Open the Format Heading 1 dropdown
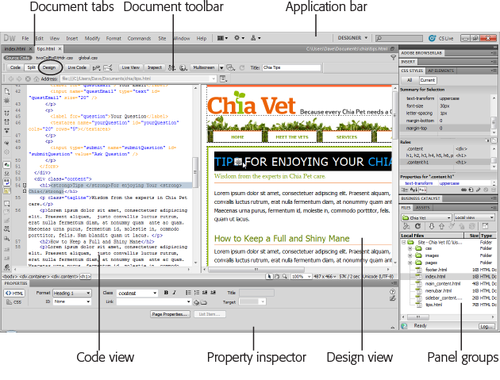 72,293
